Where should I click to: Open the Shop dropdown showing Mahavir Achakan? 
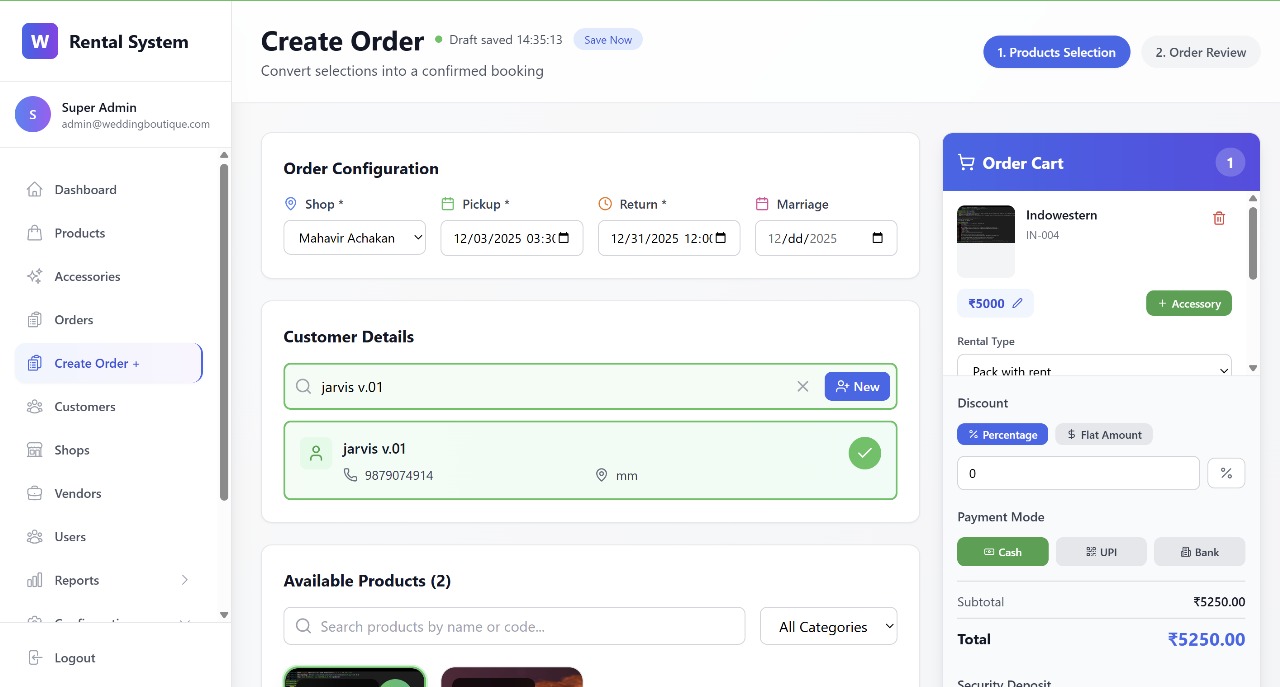click(354, 238)
